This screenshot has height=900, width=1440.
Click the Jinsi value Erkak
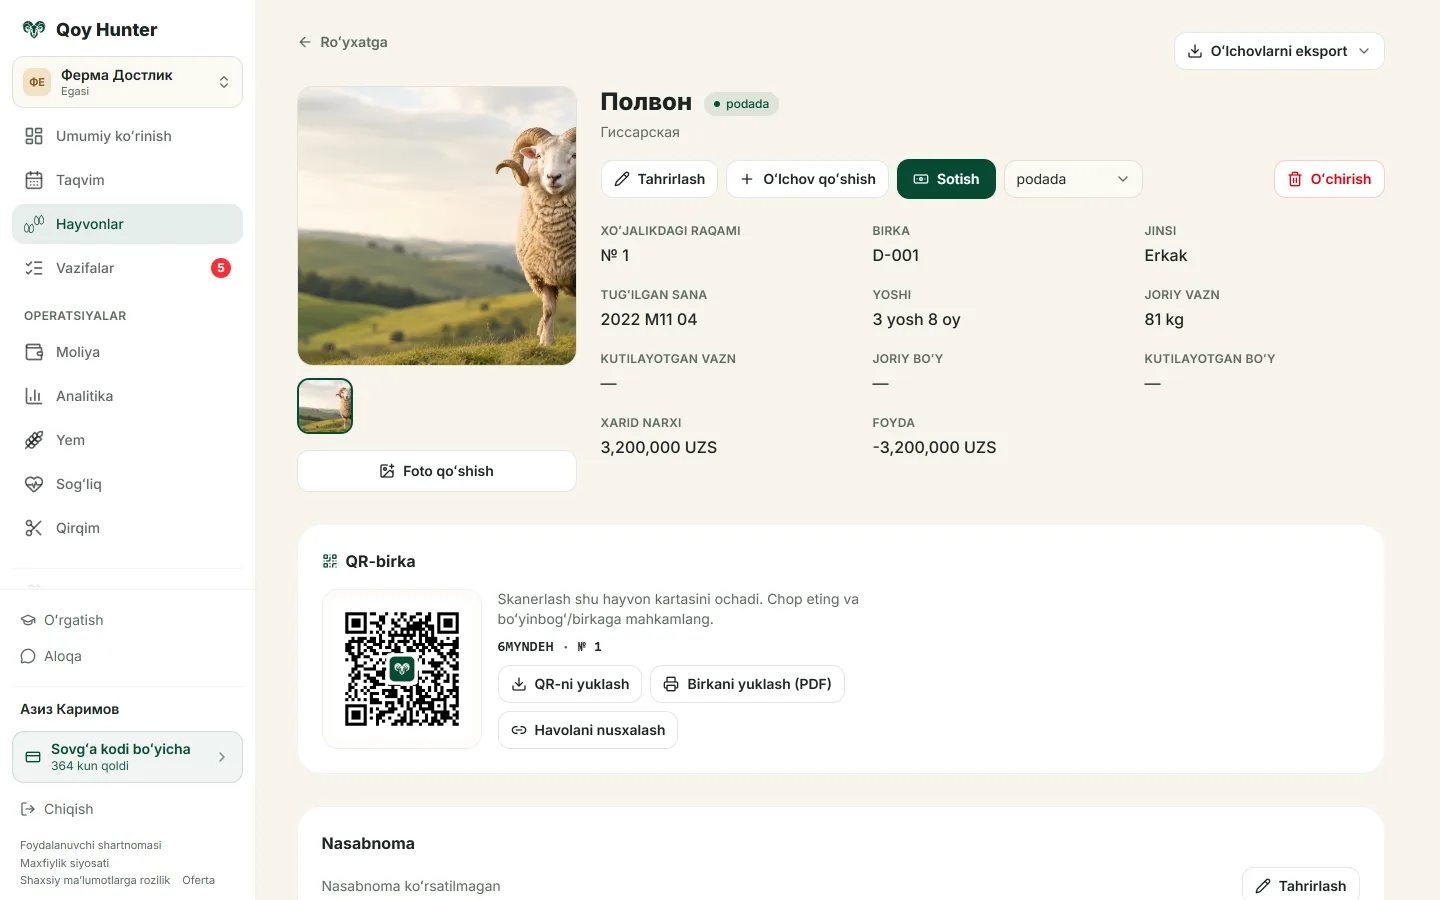pos(1166,255)
